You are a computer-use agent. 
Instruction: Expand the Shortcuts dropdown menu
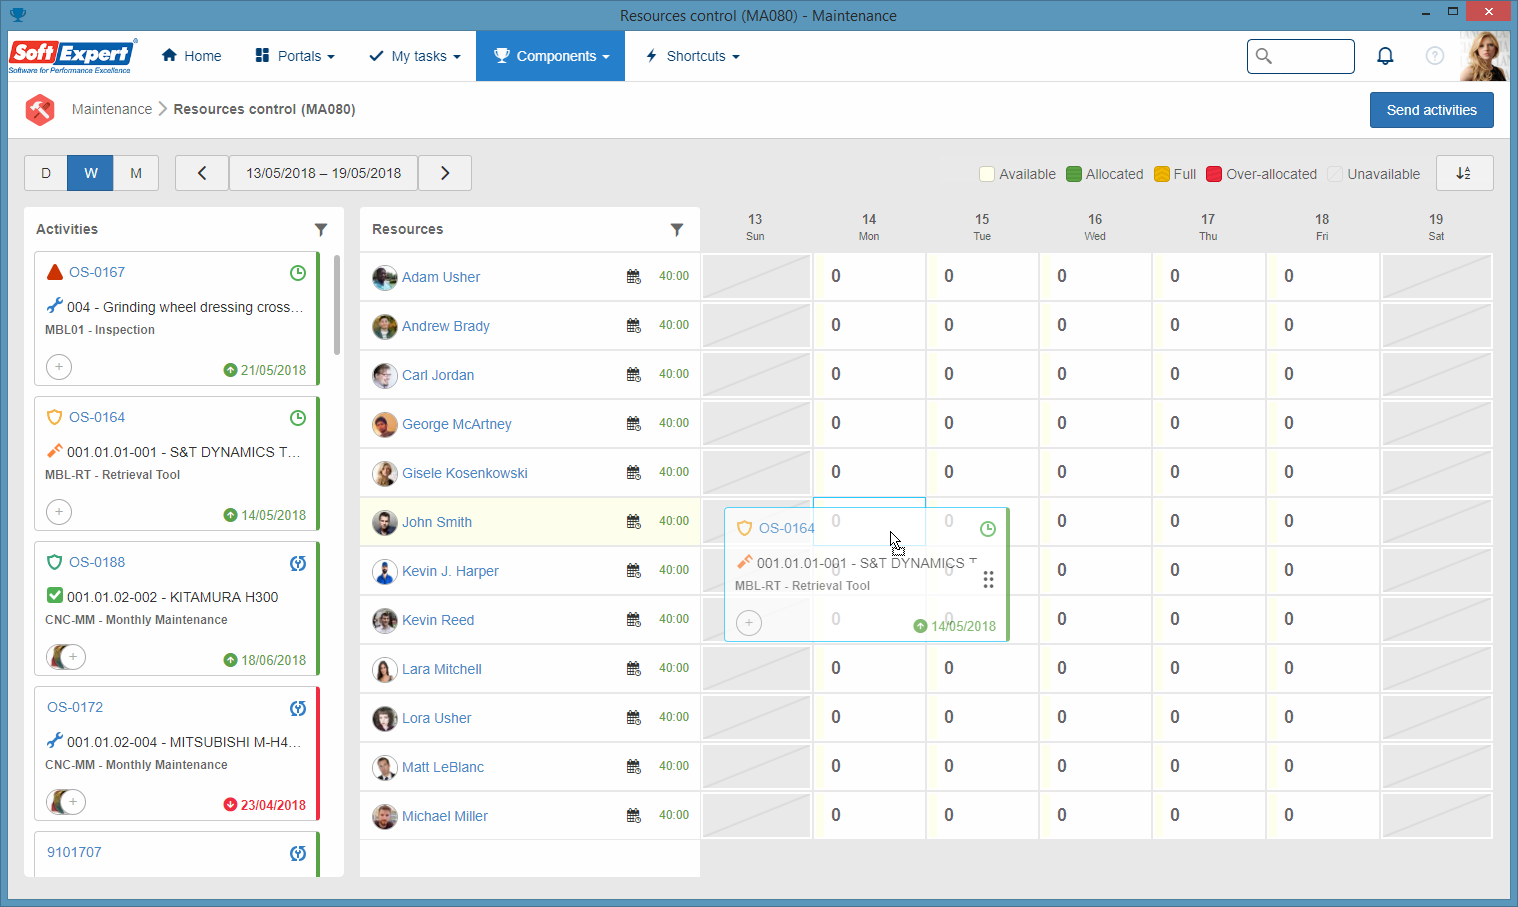[692, 56]
